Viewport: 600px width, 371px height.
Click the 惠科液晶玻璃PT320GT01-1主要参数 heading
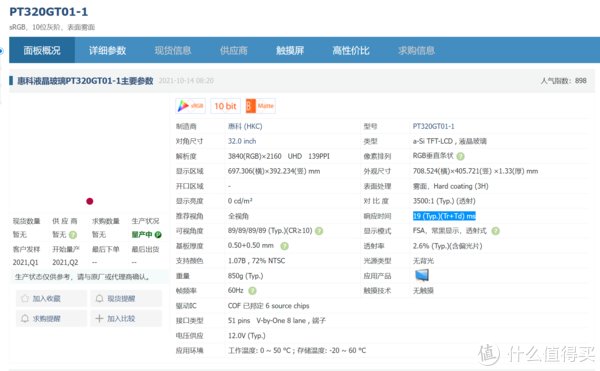(85, 81)
